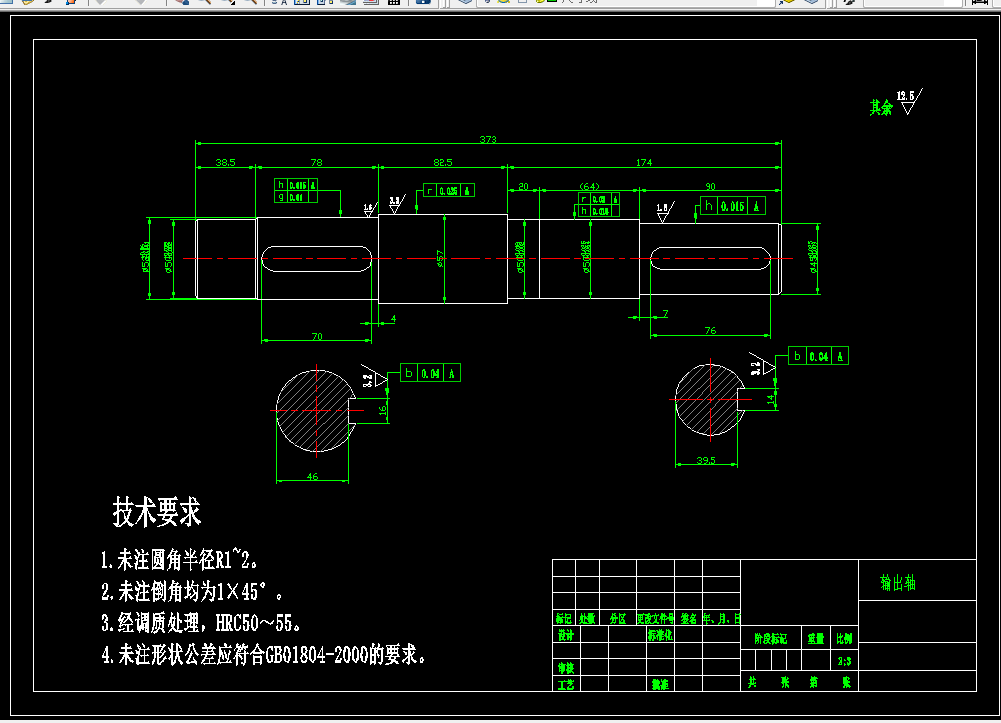Select the 比例 title block cell
The height and width of the screenshot is (723, 1001).
pos(844,638)
